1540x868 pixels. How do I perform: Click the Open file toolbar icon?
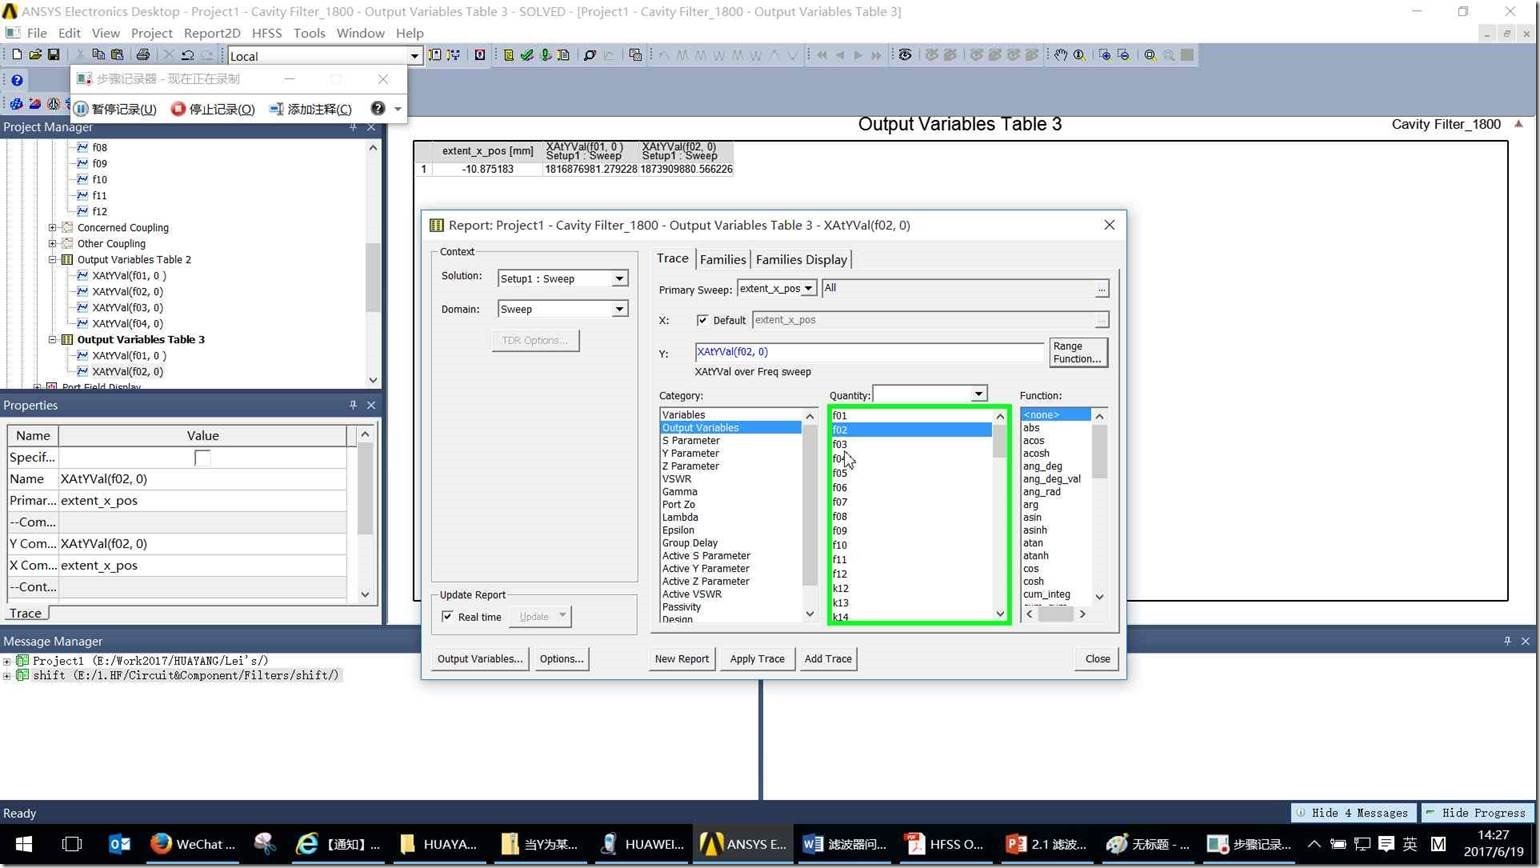click(x=35, y=55)
